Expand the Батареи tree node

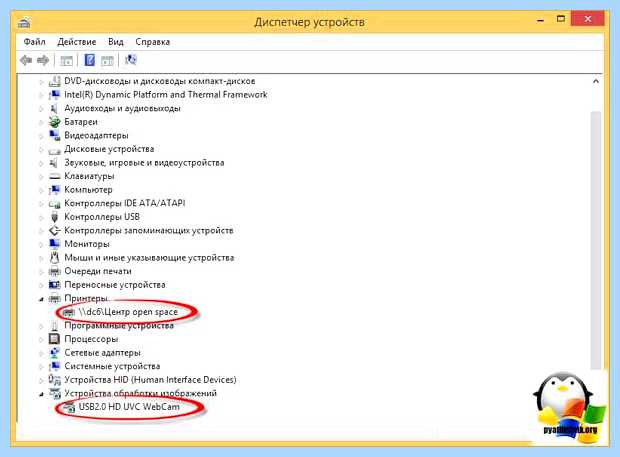coord(41,123)
